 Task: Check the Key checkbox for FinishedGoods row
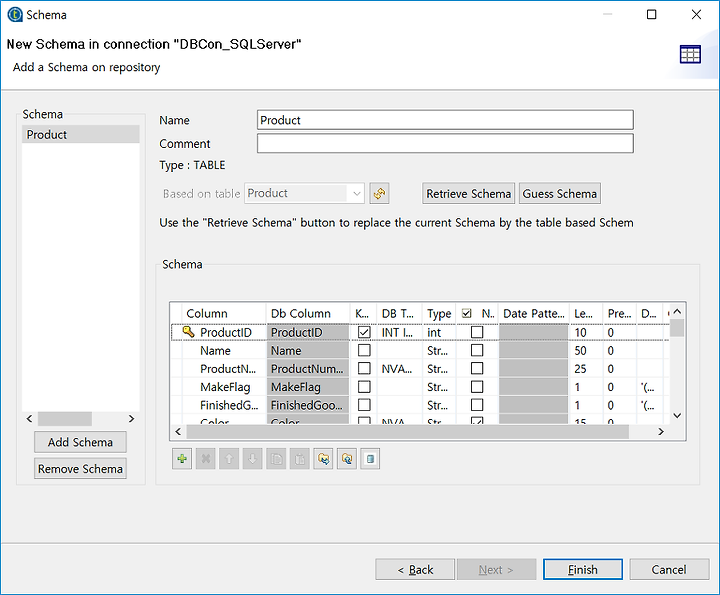click(364, 405)
